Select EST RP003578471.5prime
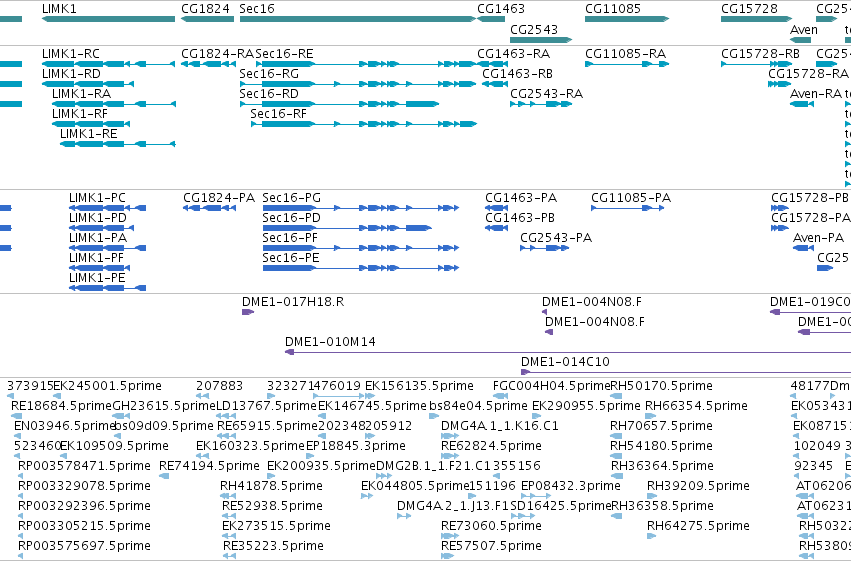Image resolution: width=851 pixels, height=561 pixels. pyautogui.click(x=84, y=466)
